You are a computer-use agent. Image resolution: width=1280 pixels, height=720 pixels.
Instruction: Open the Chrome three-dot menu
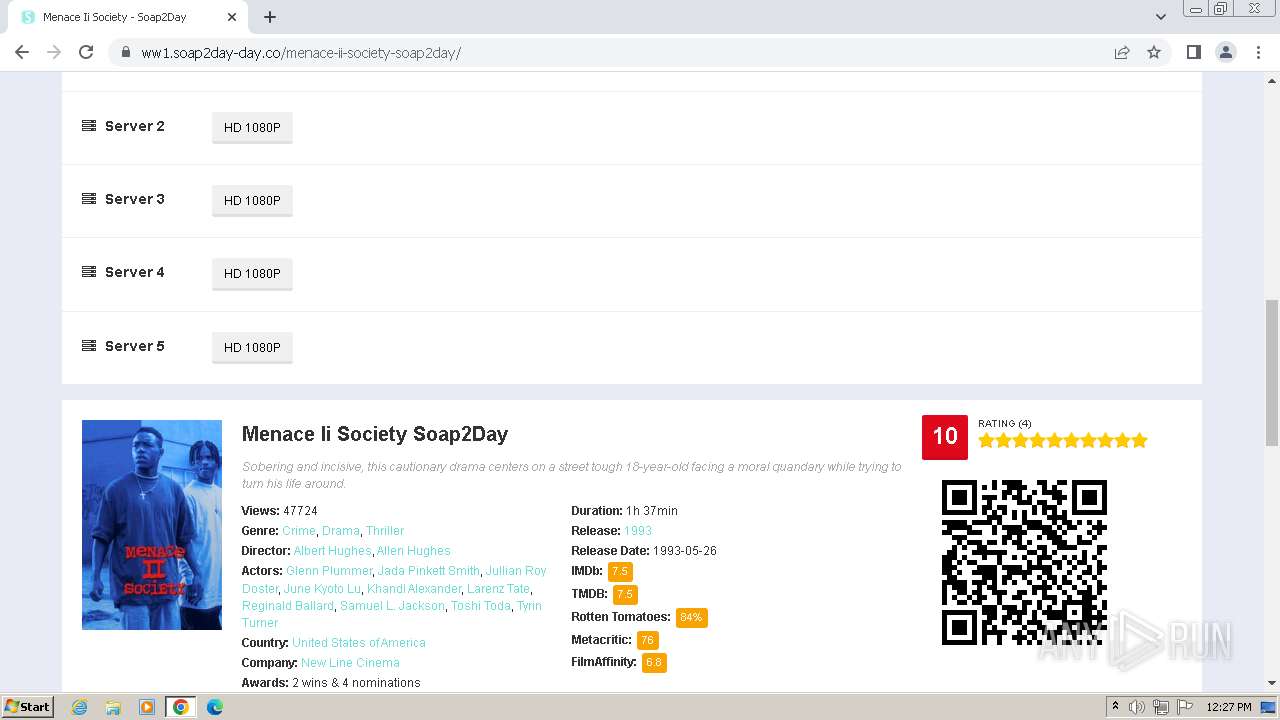(1259, 52)
